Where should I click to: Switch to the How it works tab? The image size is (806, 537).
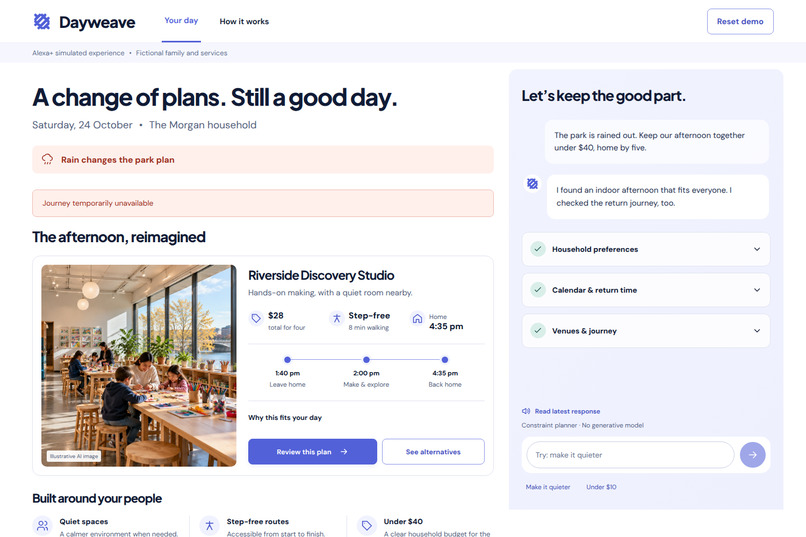pos(244,22)
